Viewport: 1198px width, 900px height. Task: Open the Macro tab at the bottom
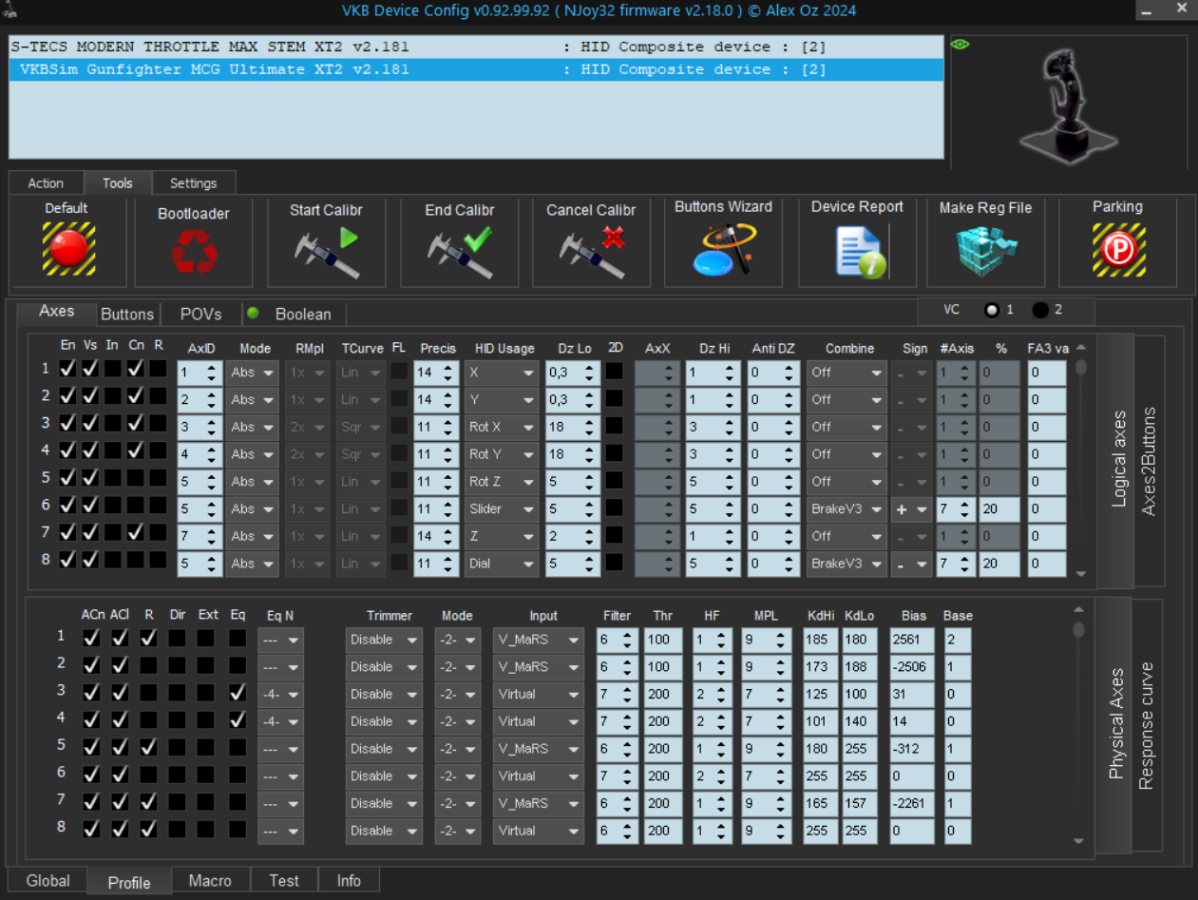pos(210,881)
